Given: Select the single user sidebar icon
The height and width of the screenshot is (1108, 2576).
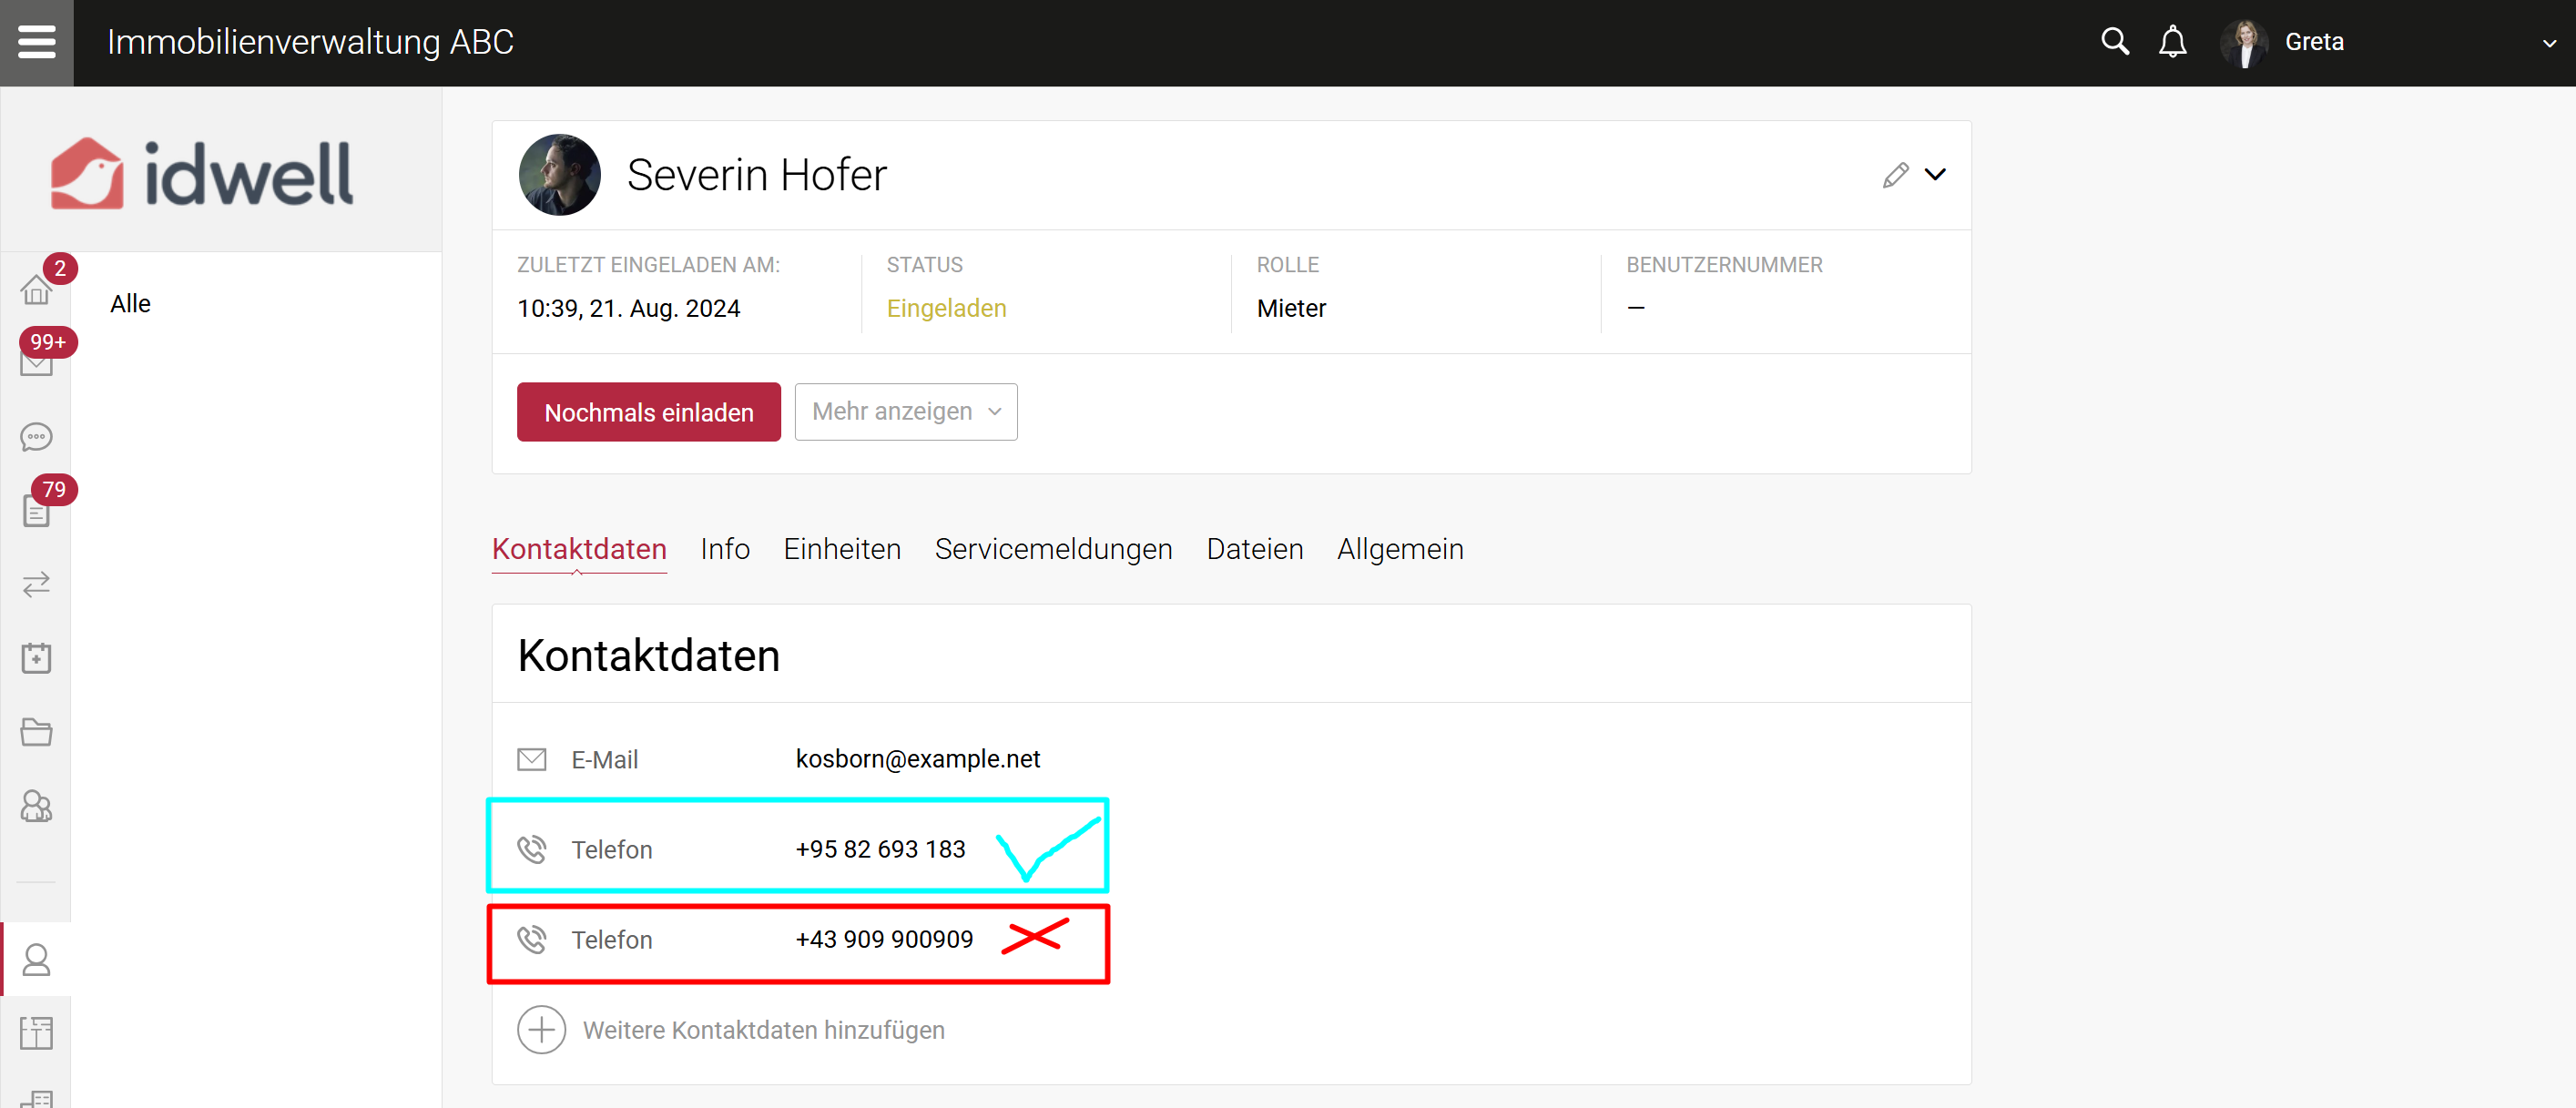Looking at the screenshot, I should [x=37, y=960].
